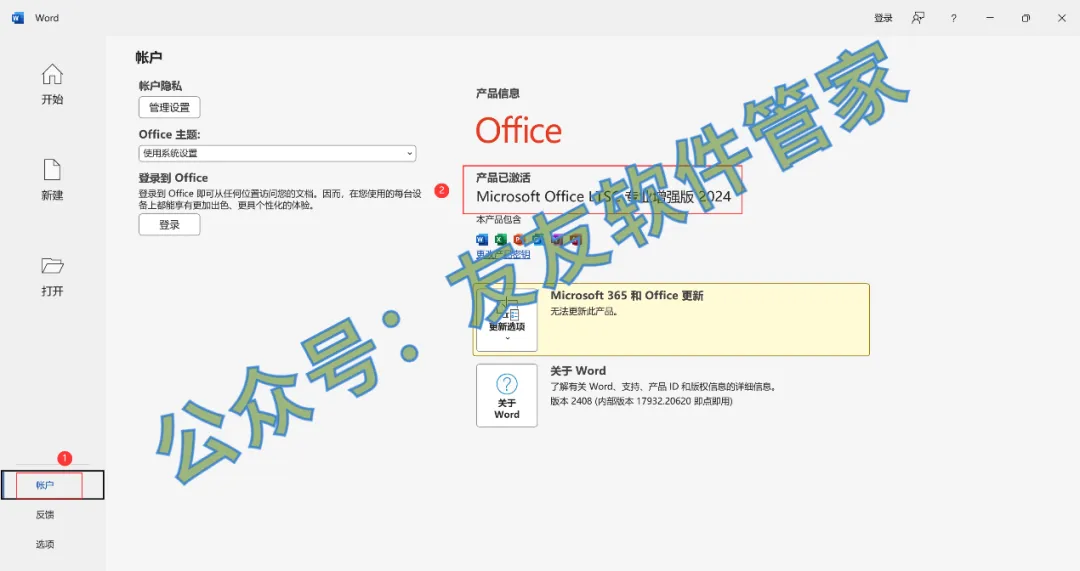The height and width of the screenshot is (571, 1080).
Task: Click the 产品已激活 text
Action: [503, 178]
